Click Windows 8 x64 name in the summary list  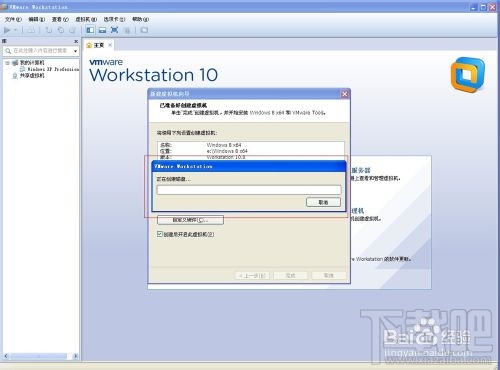coord(224,145)
